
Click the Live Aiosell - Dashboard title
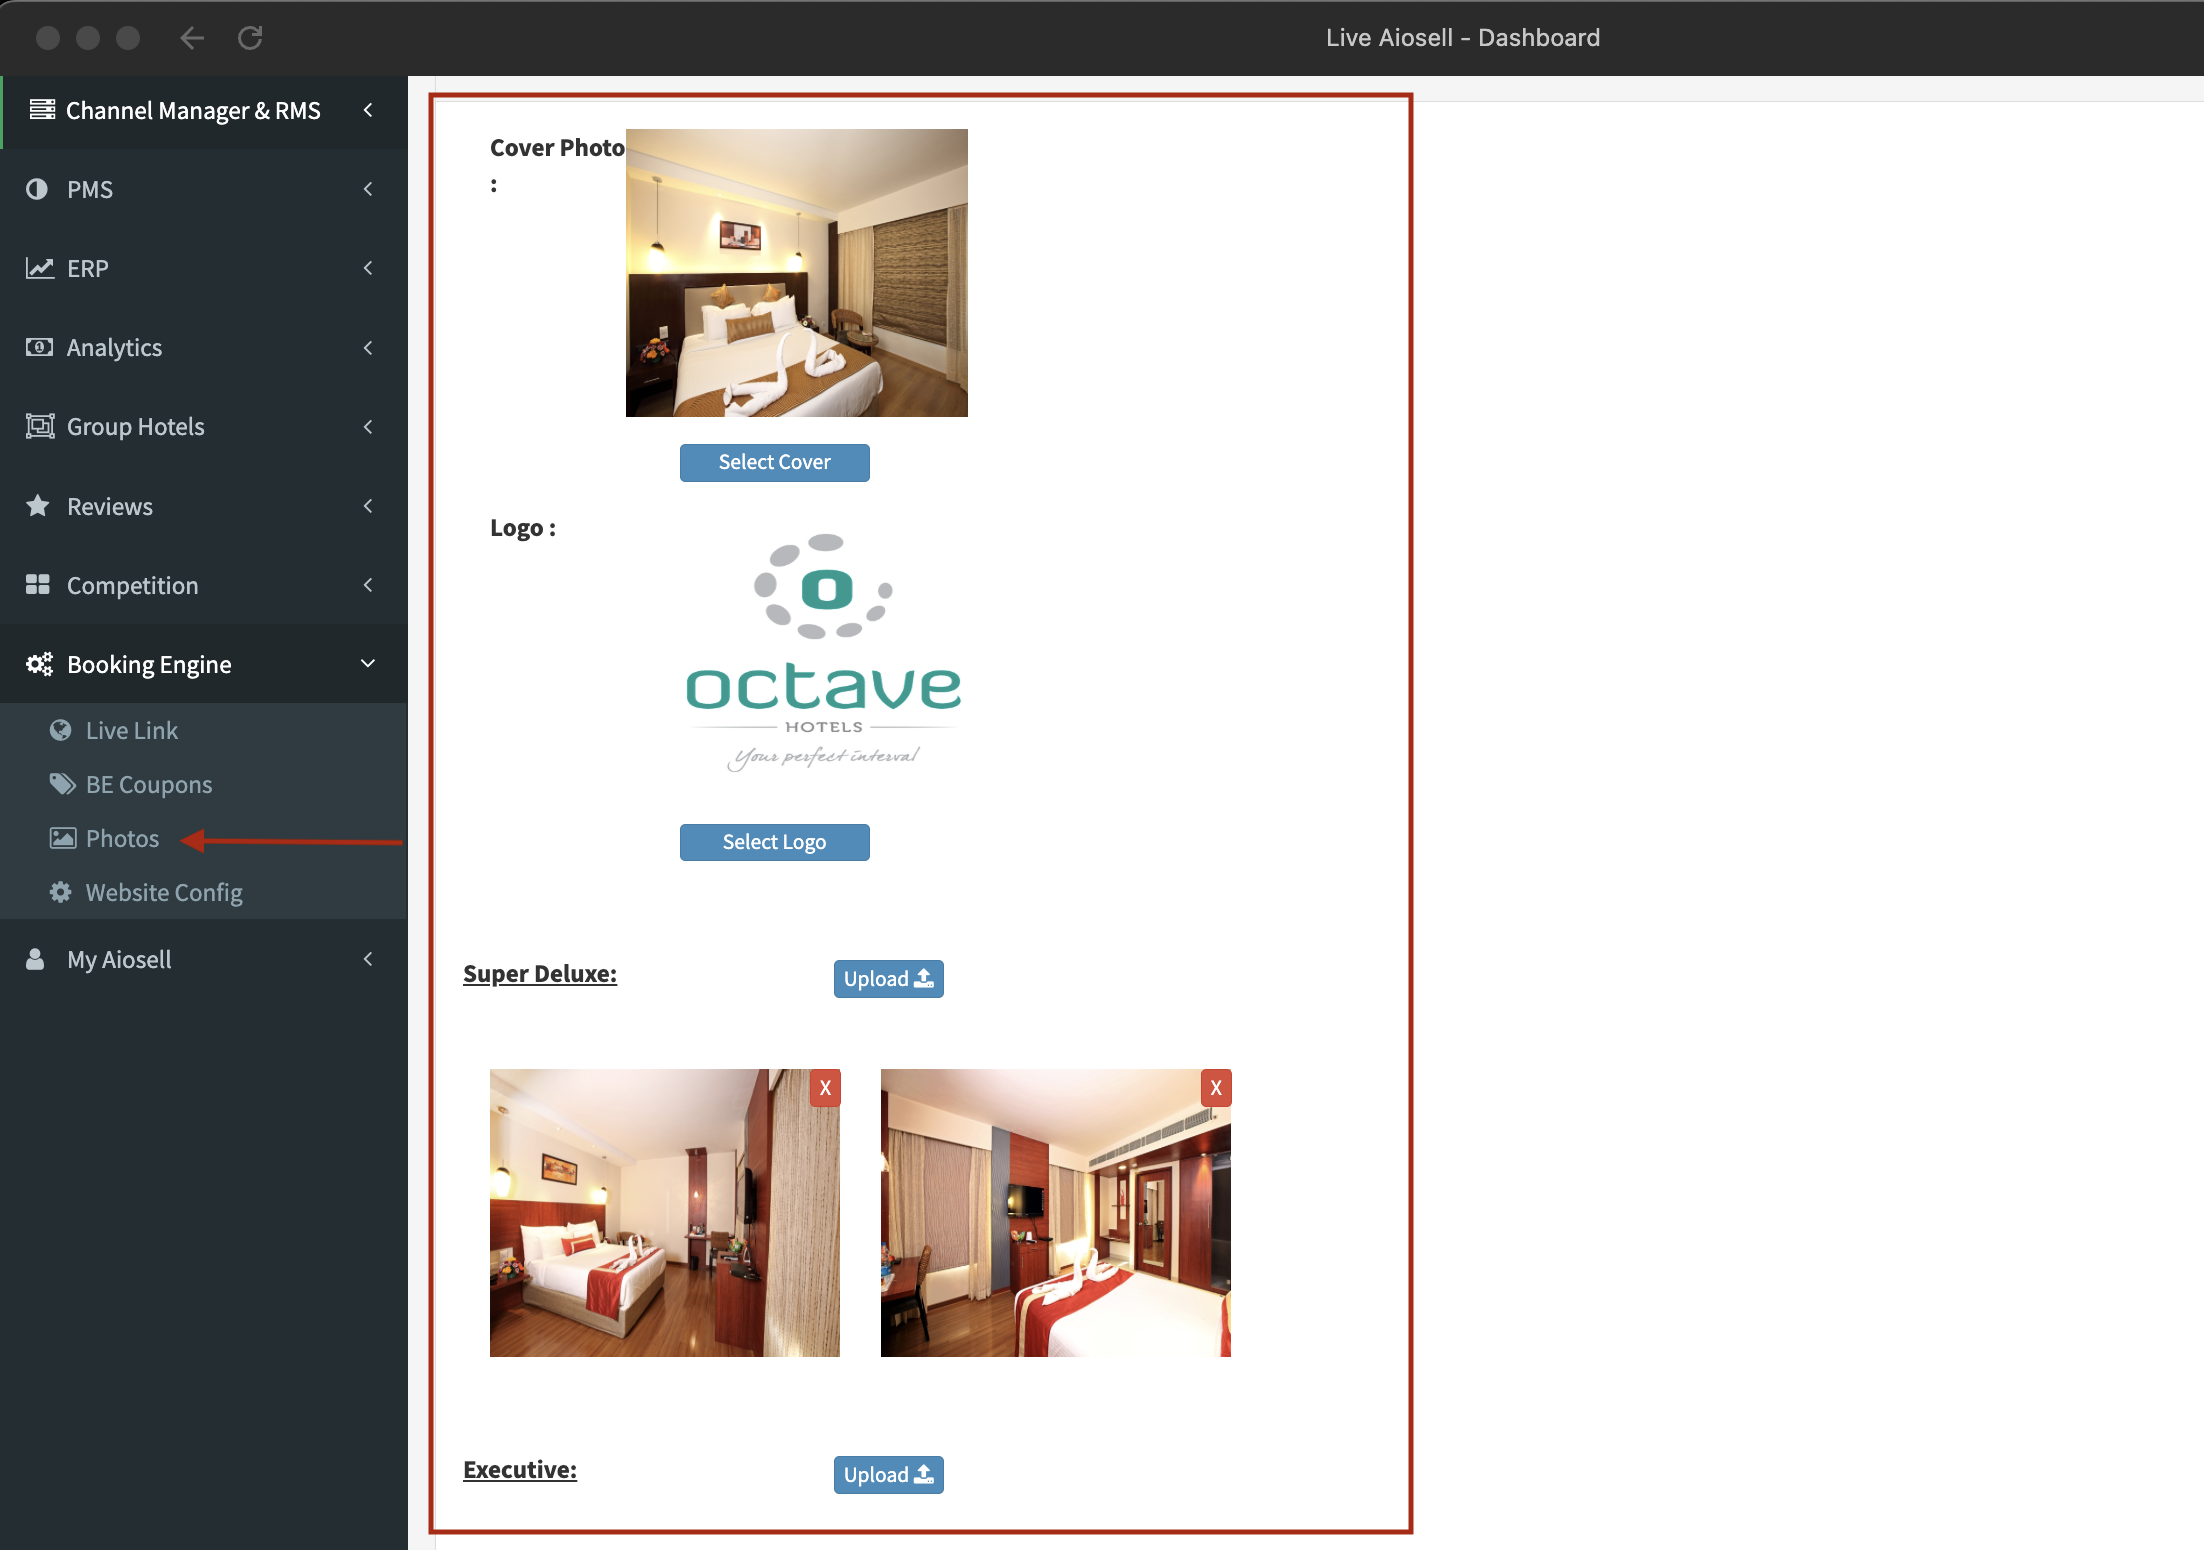tap(1462, 38)
